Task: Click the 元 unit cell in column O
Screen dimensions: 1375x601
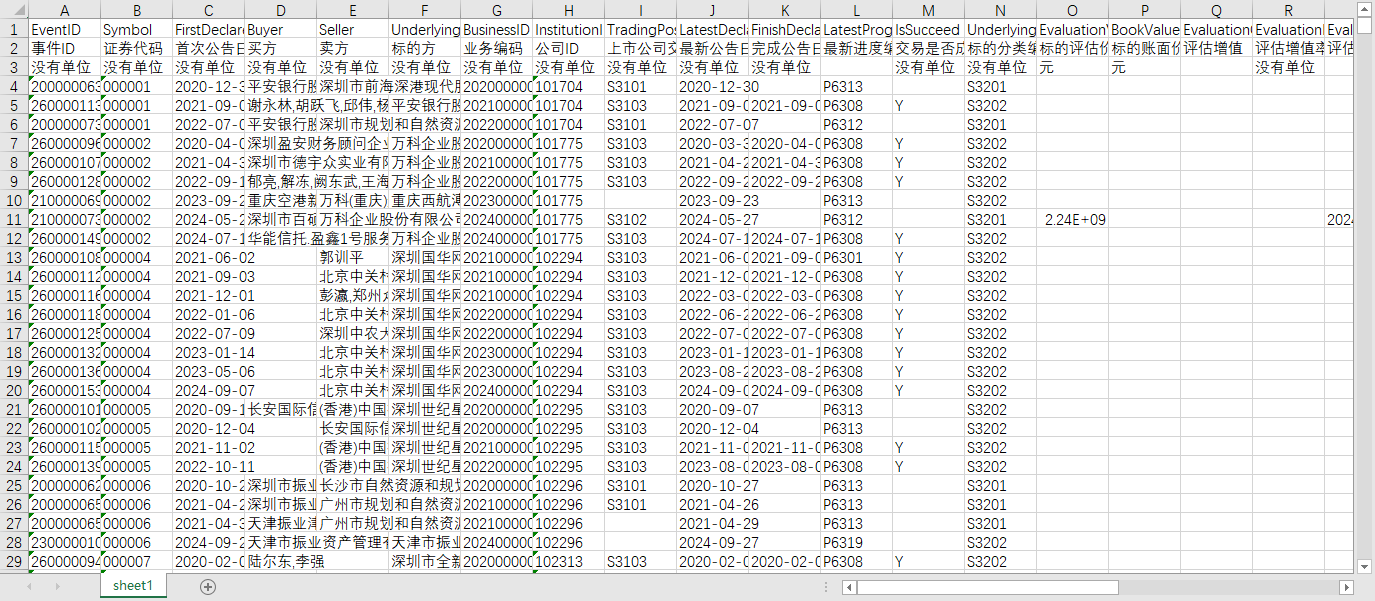Action: click(1072, 68)
